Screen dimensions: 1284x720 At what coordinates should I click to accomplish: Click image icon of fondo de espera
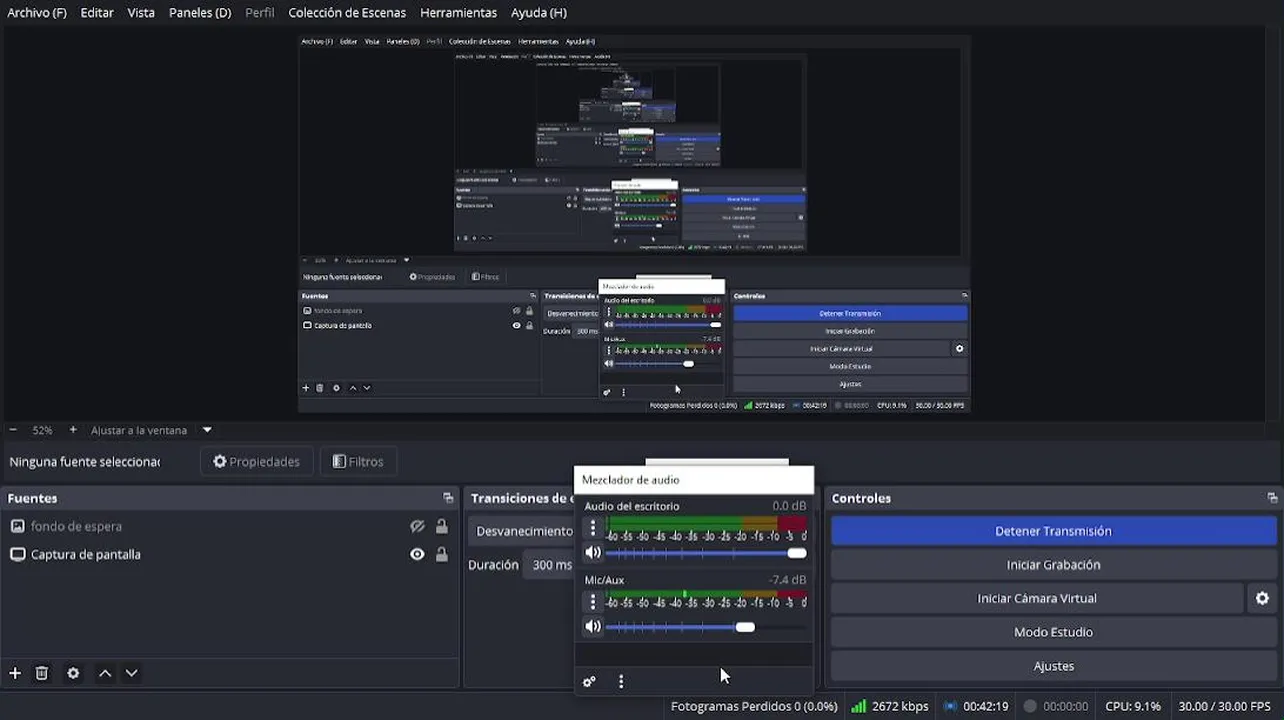[17, 526]
